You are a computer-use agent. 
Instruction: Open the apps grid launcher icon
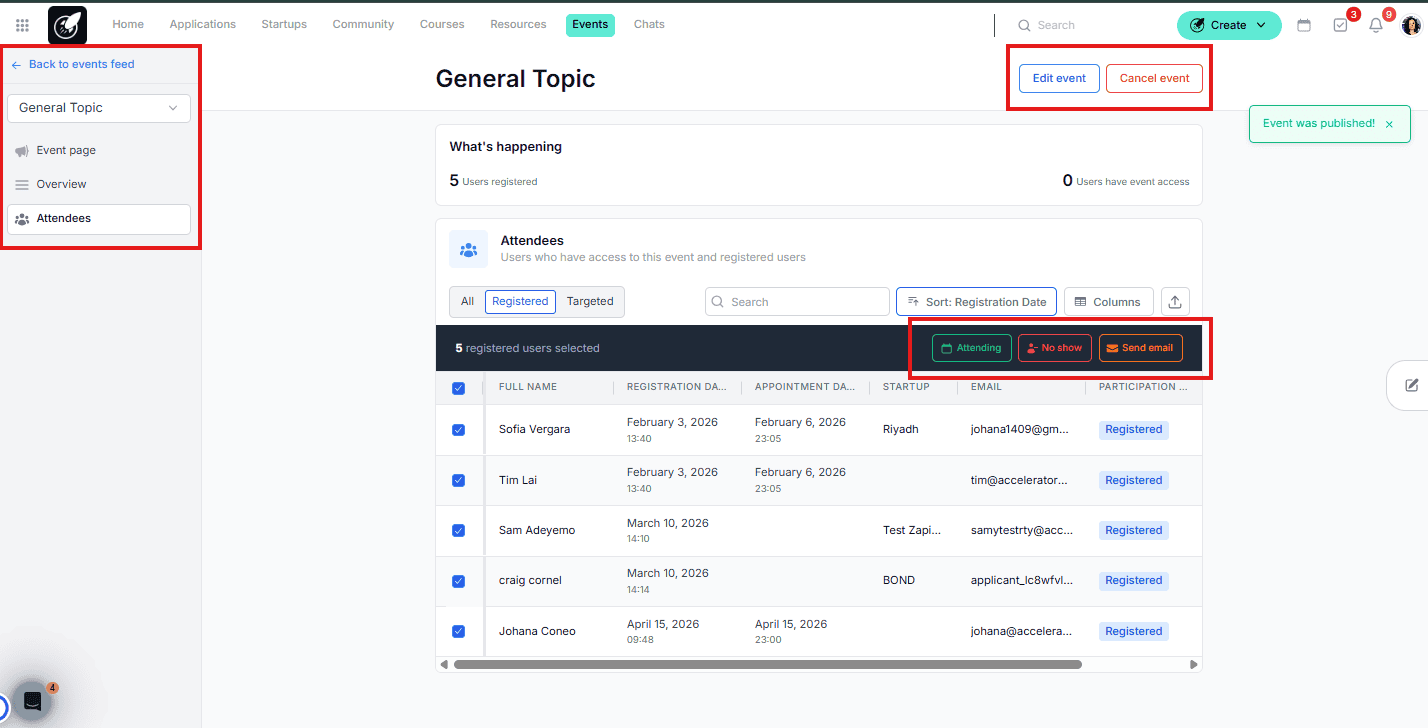[x=22, y=25]
